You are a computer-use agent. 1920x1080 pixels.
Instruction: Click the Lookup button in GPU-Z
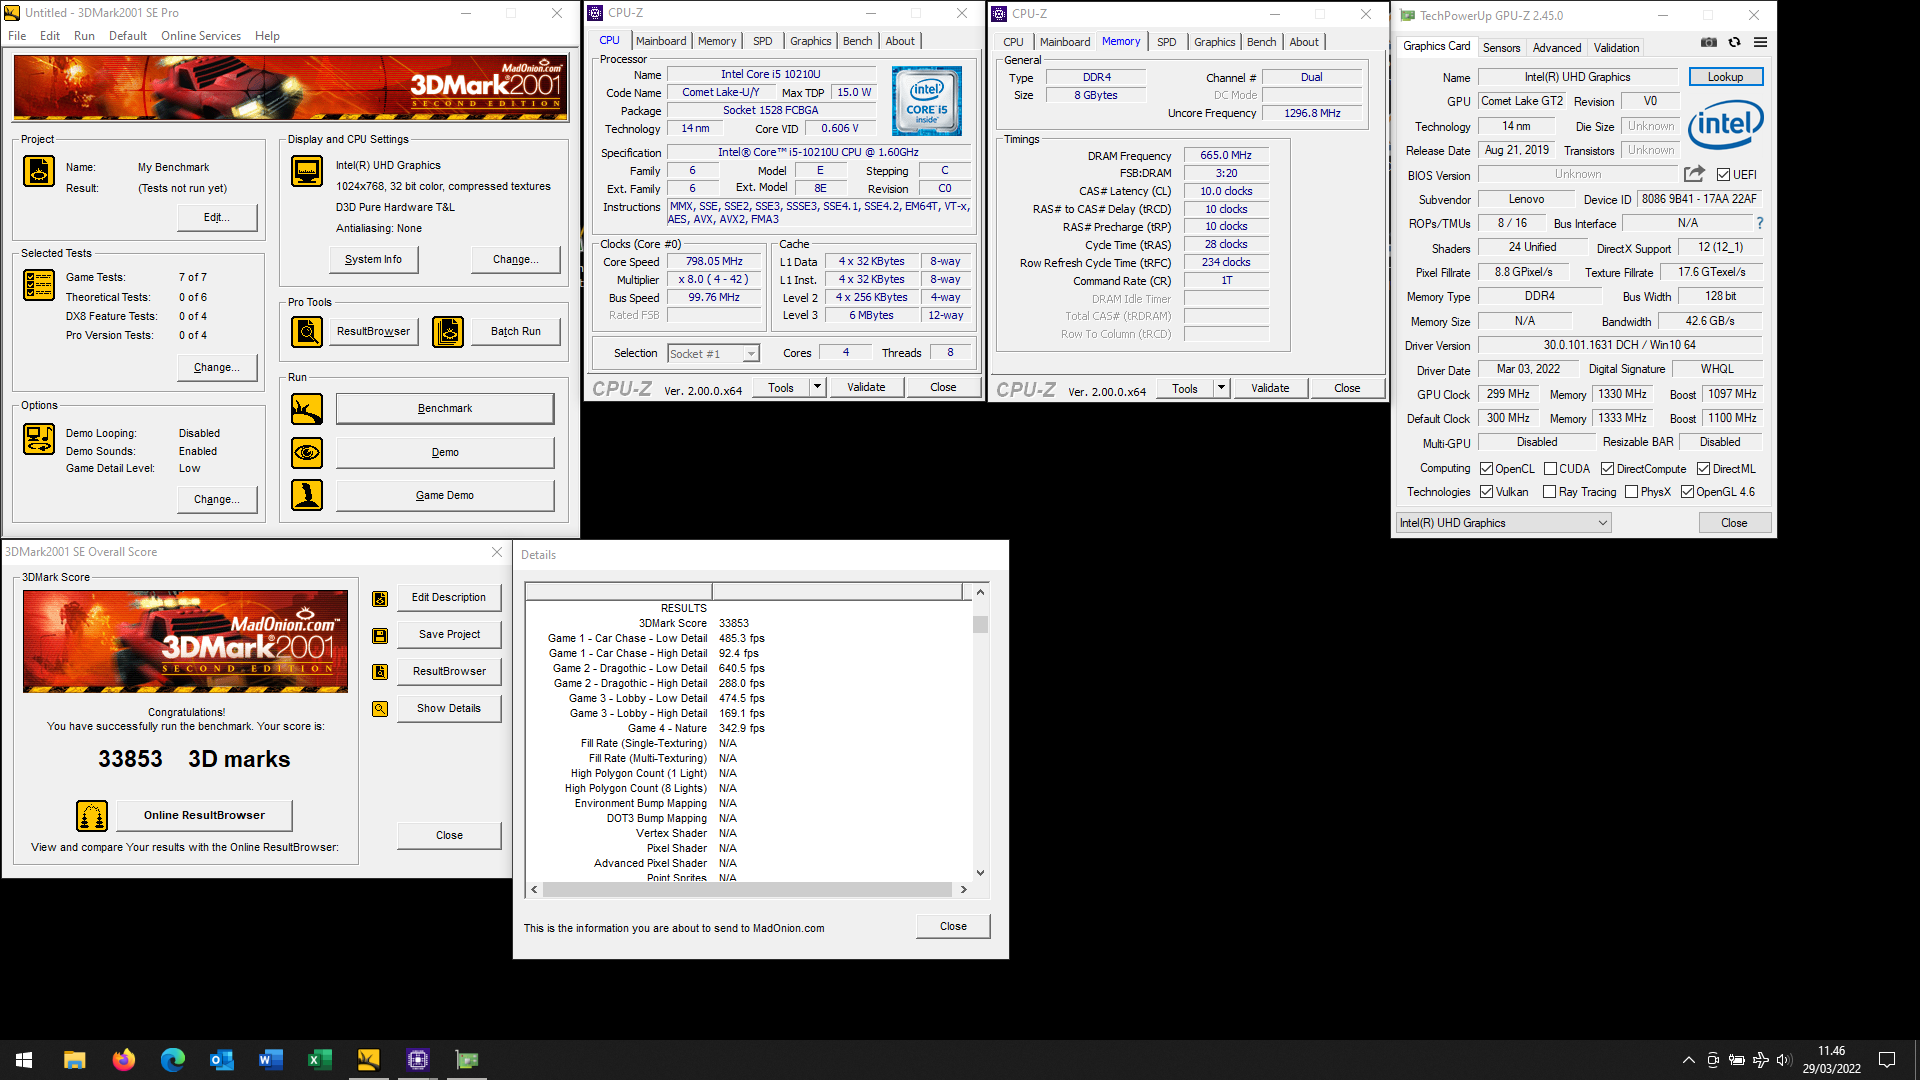[x=1726, y=77]
